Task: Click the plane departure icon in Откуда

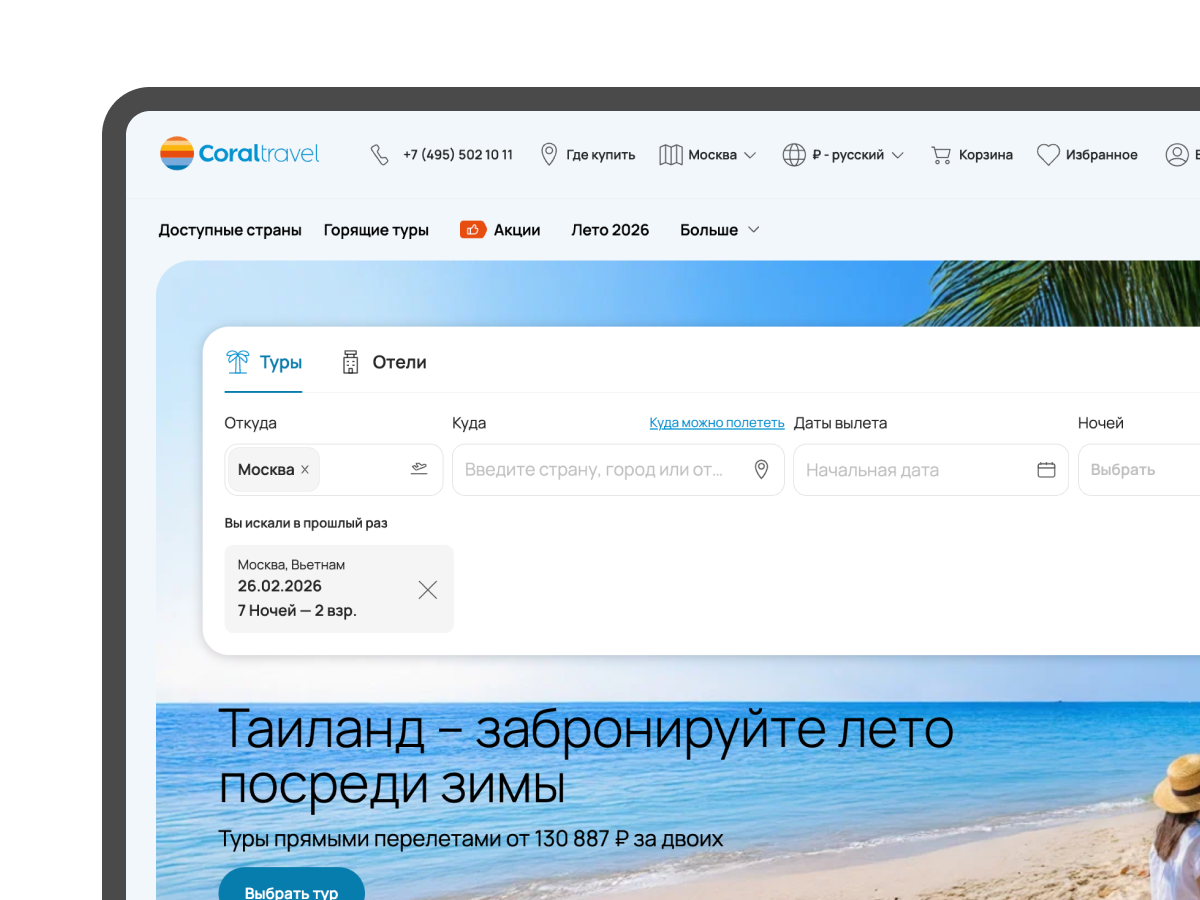Action: (x=419, y=469)
